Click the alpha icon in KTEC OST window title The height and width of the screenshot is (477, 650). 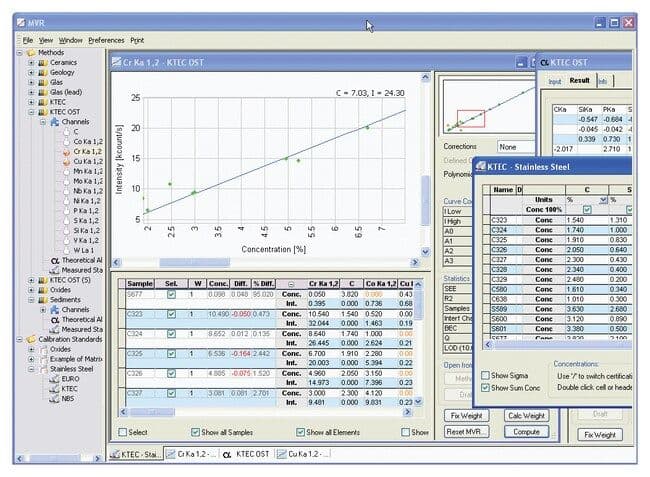click(x=545, y=63)
